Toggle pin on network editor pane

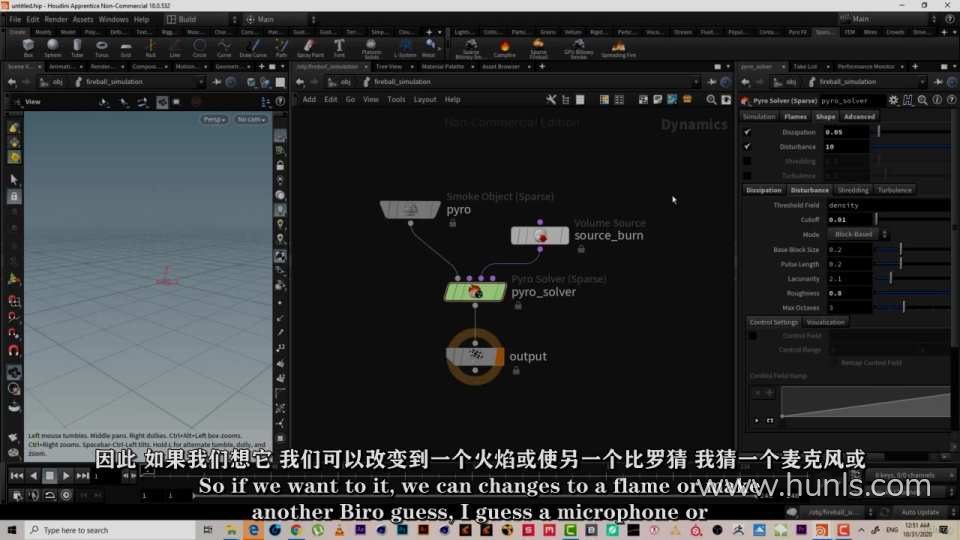[712, 81]
